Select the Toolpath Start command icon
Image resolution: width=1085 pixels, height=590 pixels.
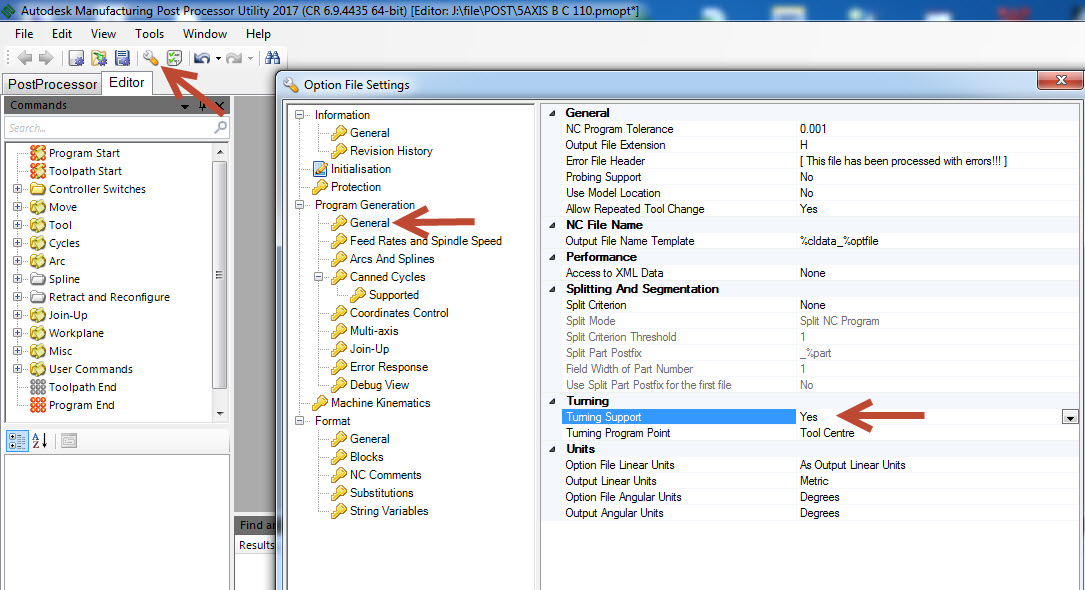coord(38,170)
